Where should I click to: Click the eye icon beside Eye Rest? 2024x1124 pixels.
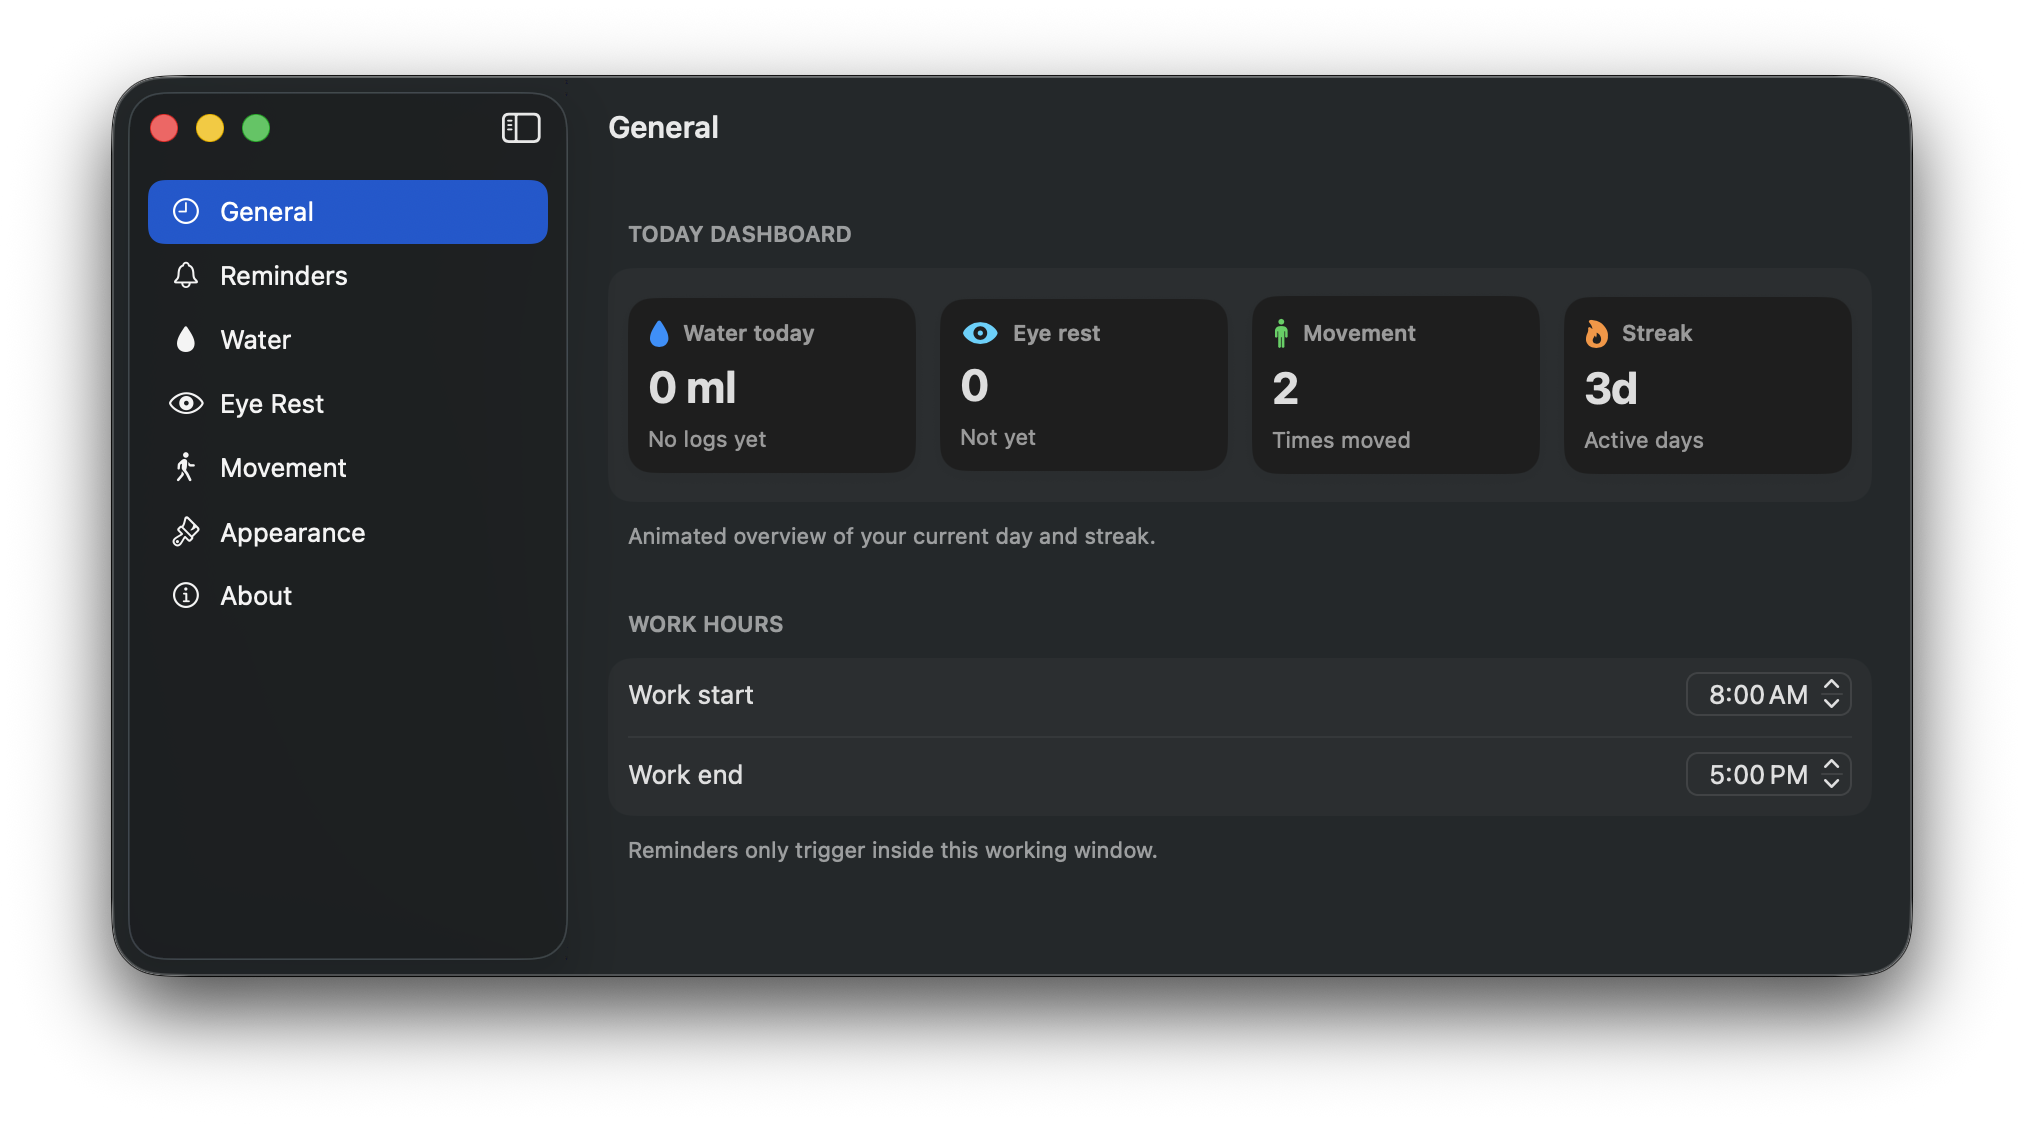pos(186,403)
